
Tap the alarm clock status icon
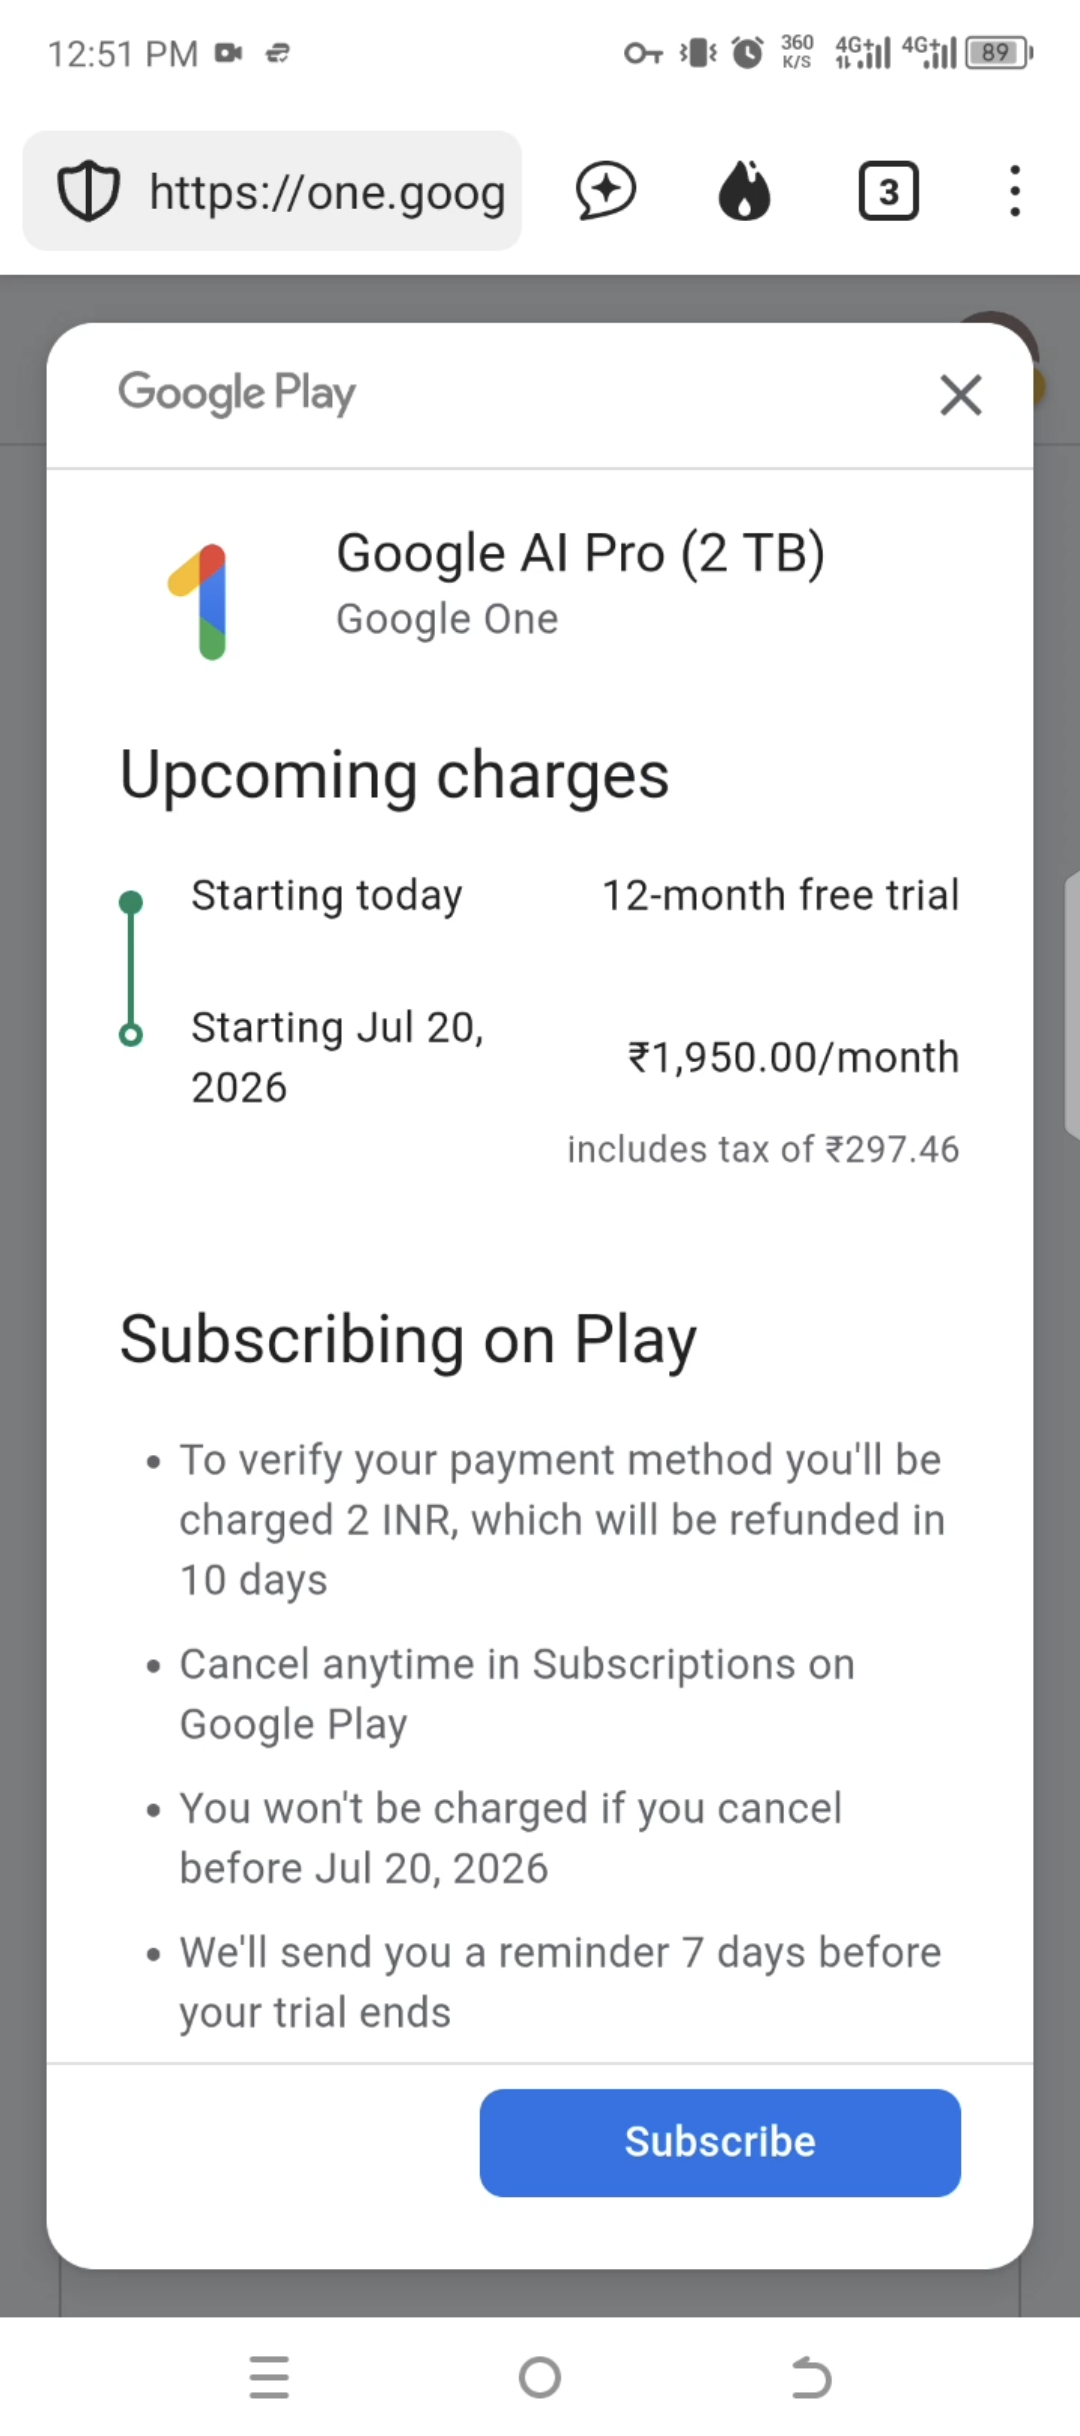click(747, 52)
